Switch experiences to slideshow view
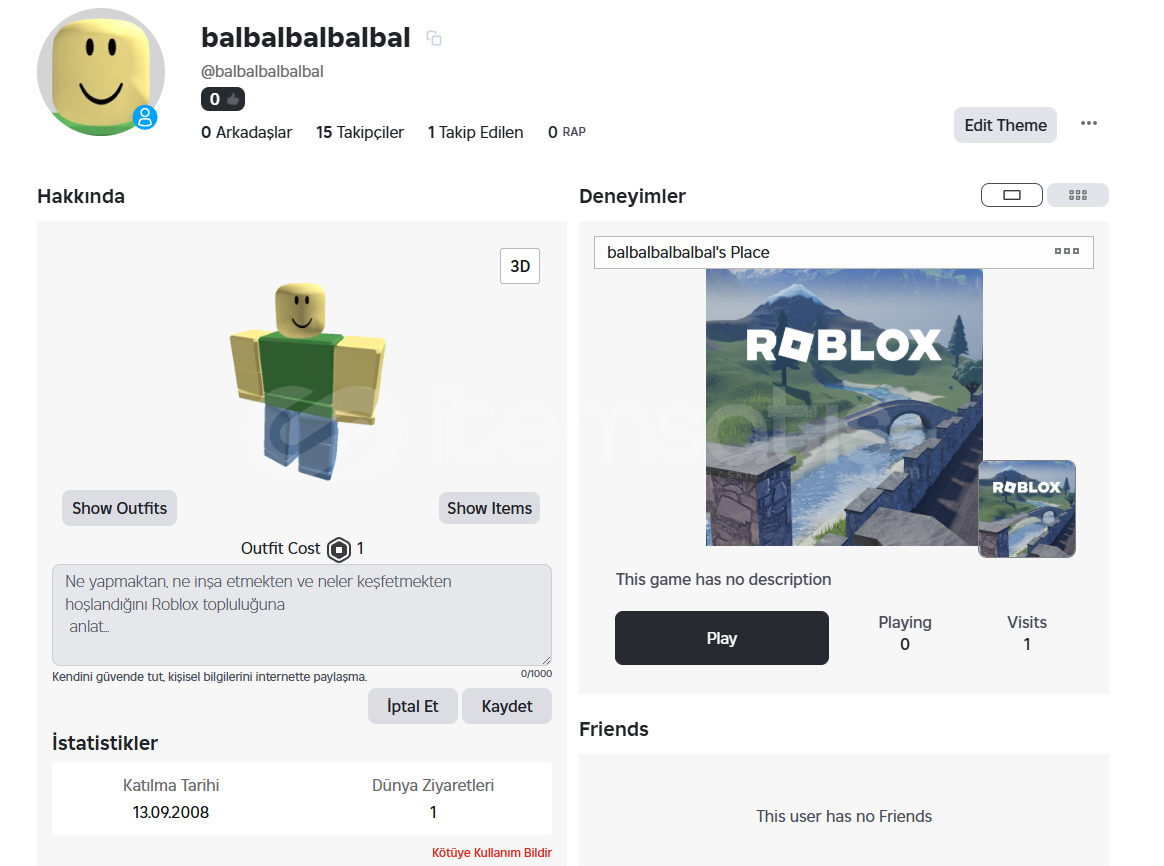Screen dimensions: 1164x866 [x=1011, y=195]
